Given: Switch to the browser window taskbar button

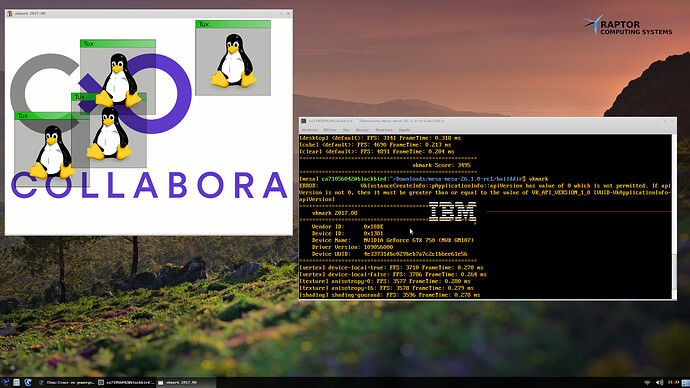Looking at the screenshot, I should click(66, 382).
